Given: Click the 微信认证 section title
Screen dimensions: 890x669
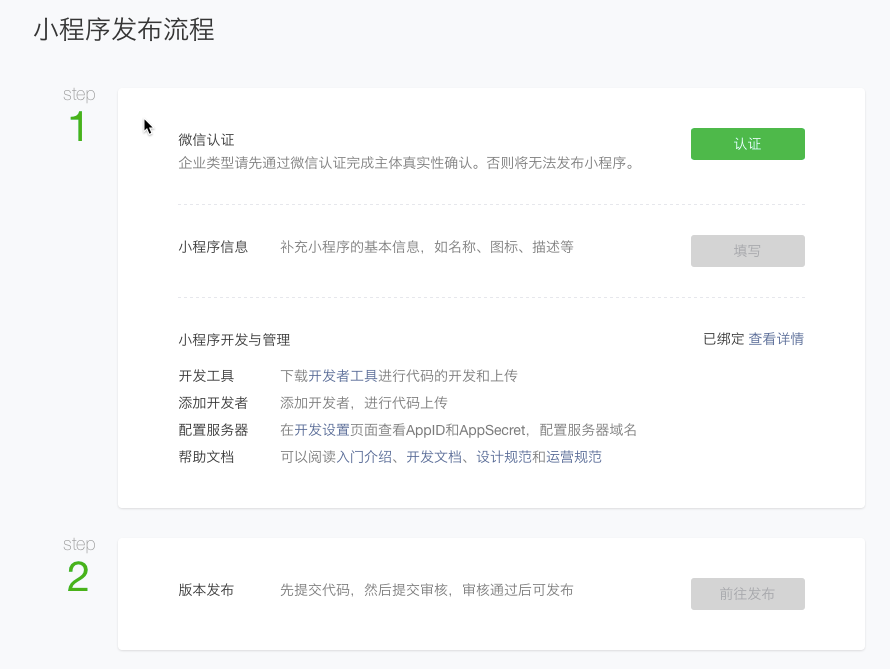Looking at the screenshot, I should [x=206, y=140].
